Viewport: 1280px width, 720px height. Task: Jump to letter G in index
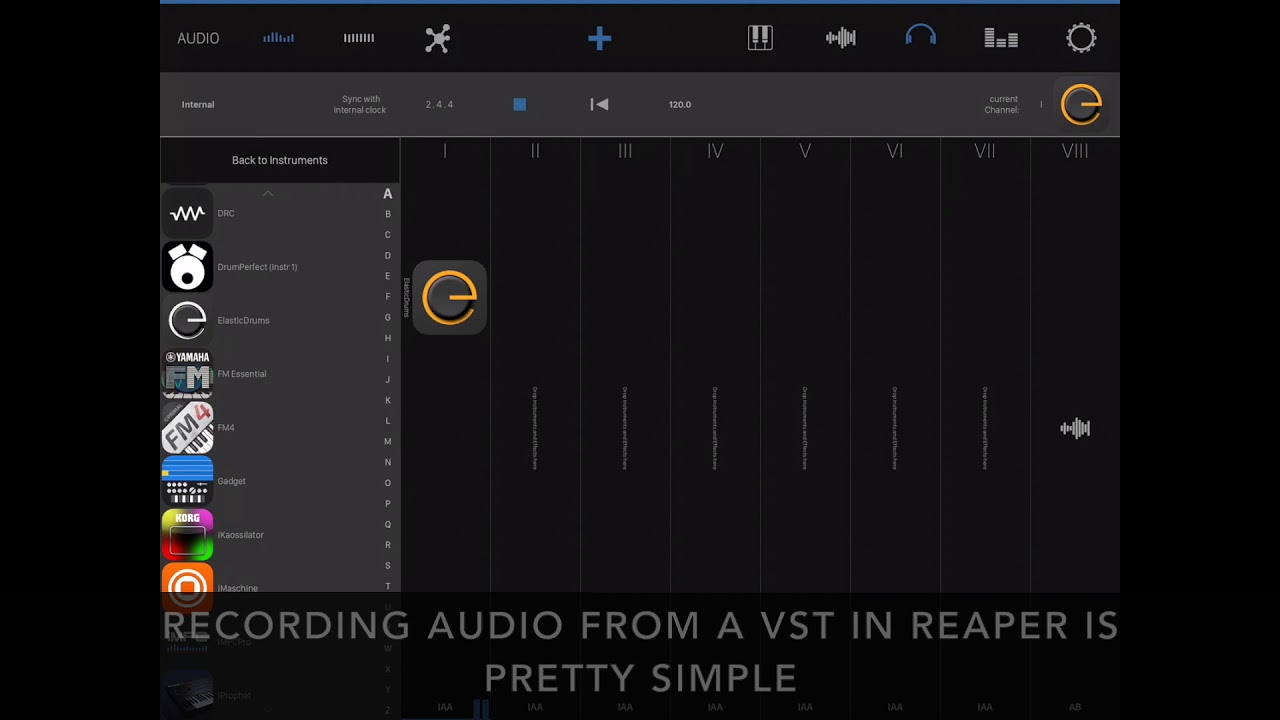coord(388,318)
